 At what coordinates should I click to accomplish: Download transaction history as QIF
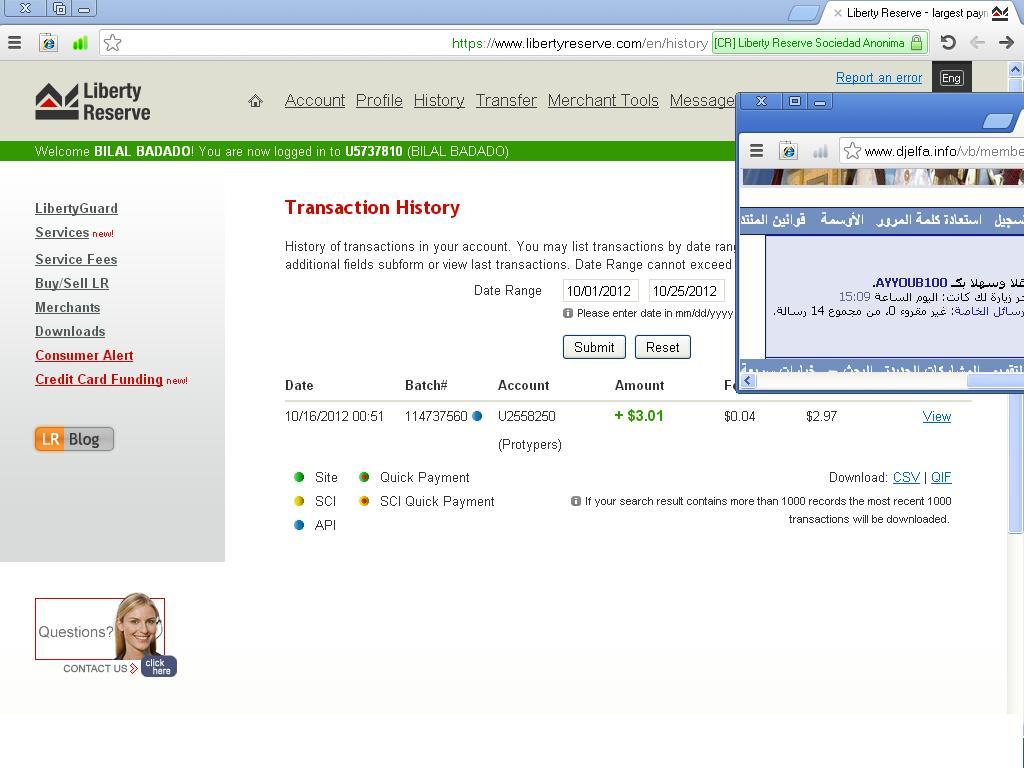click(x=941, y=477)
